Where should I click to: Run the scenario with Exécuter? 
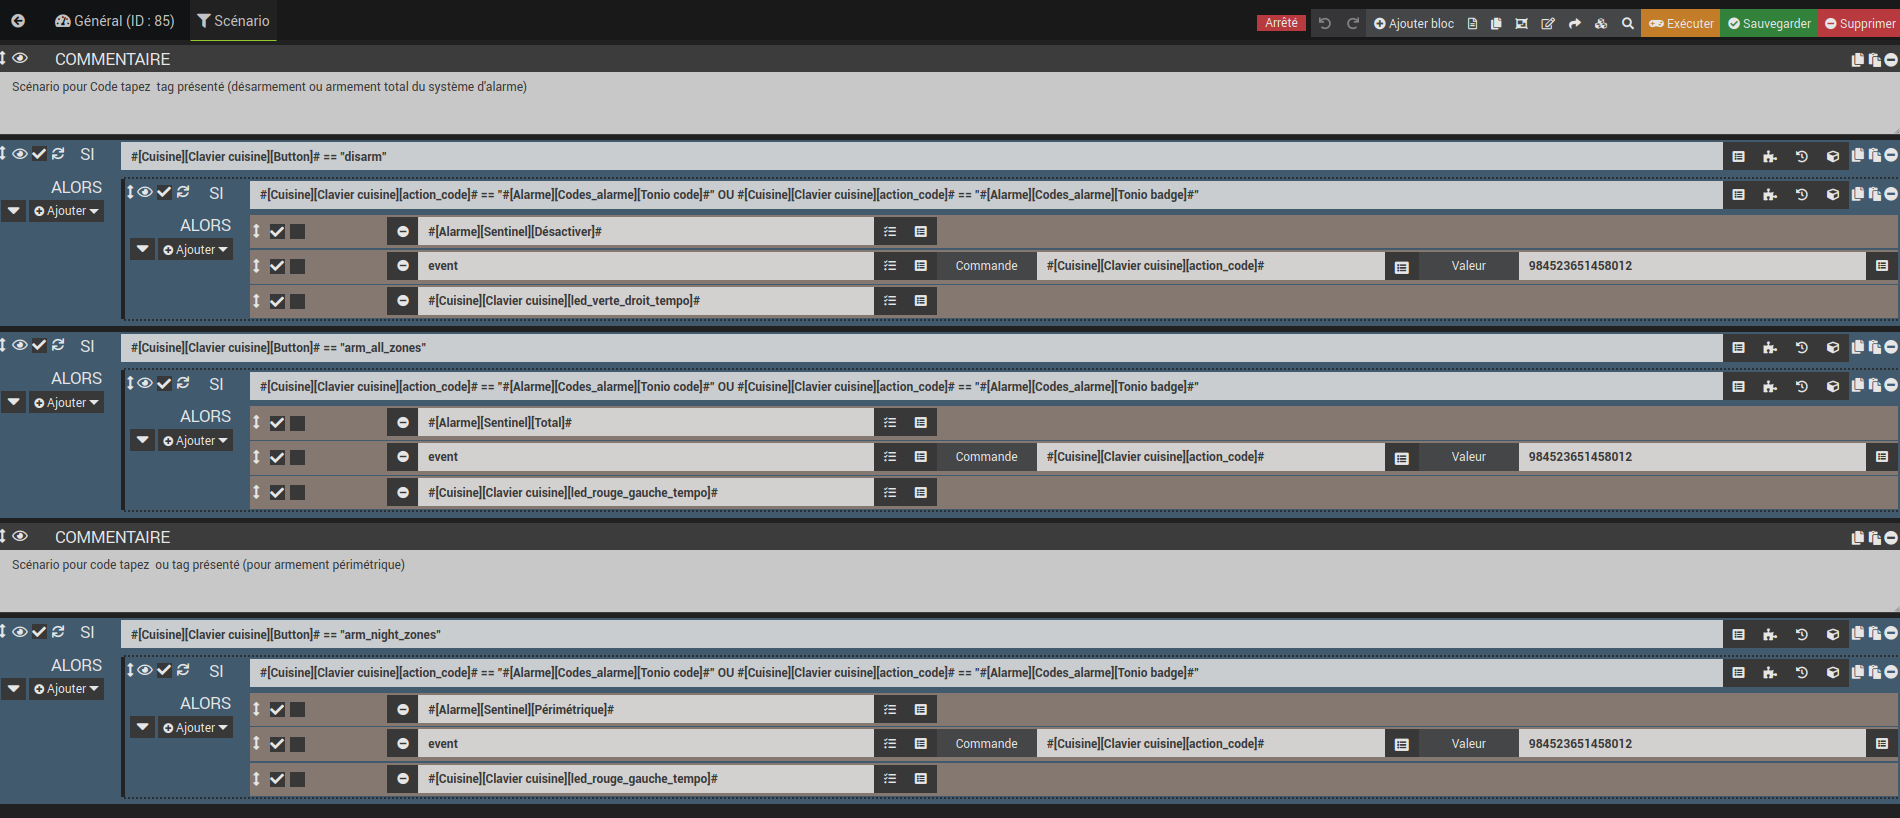1680,23
